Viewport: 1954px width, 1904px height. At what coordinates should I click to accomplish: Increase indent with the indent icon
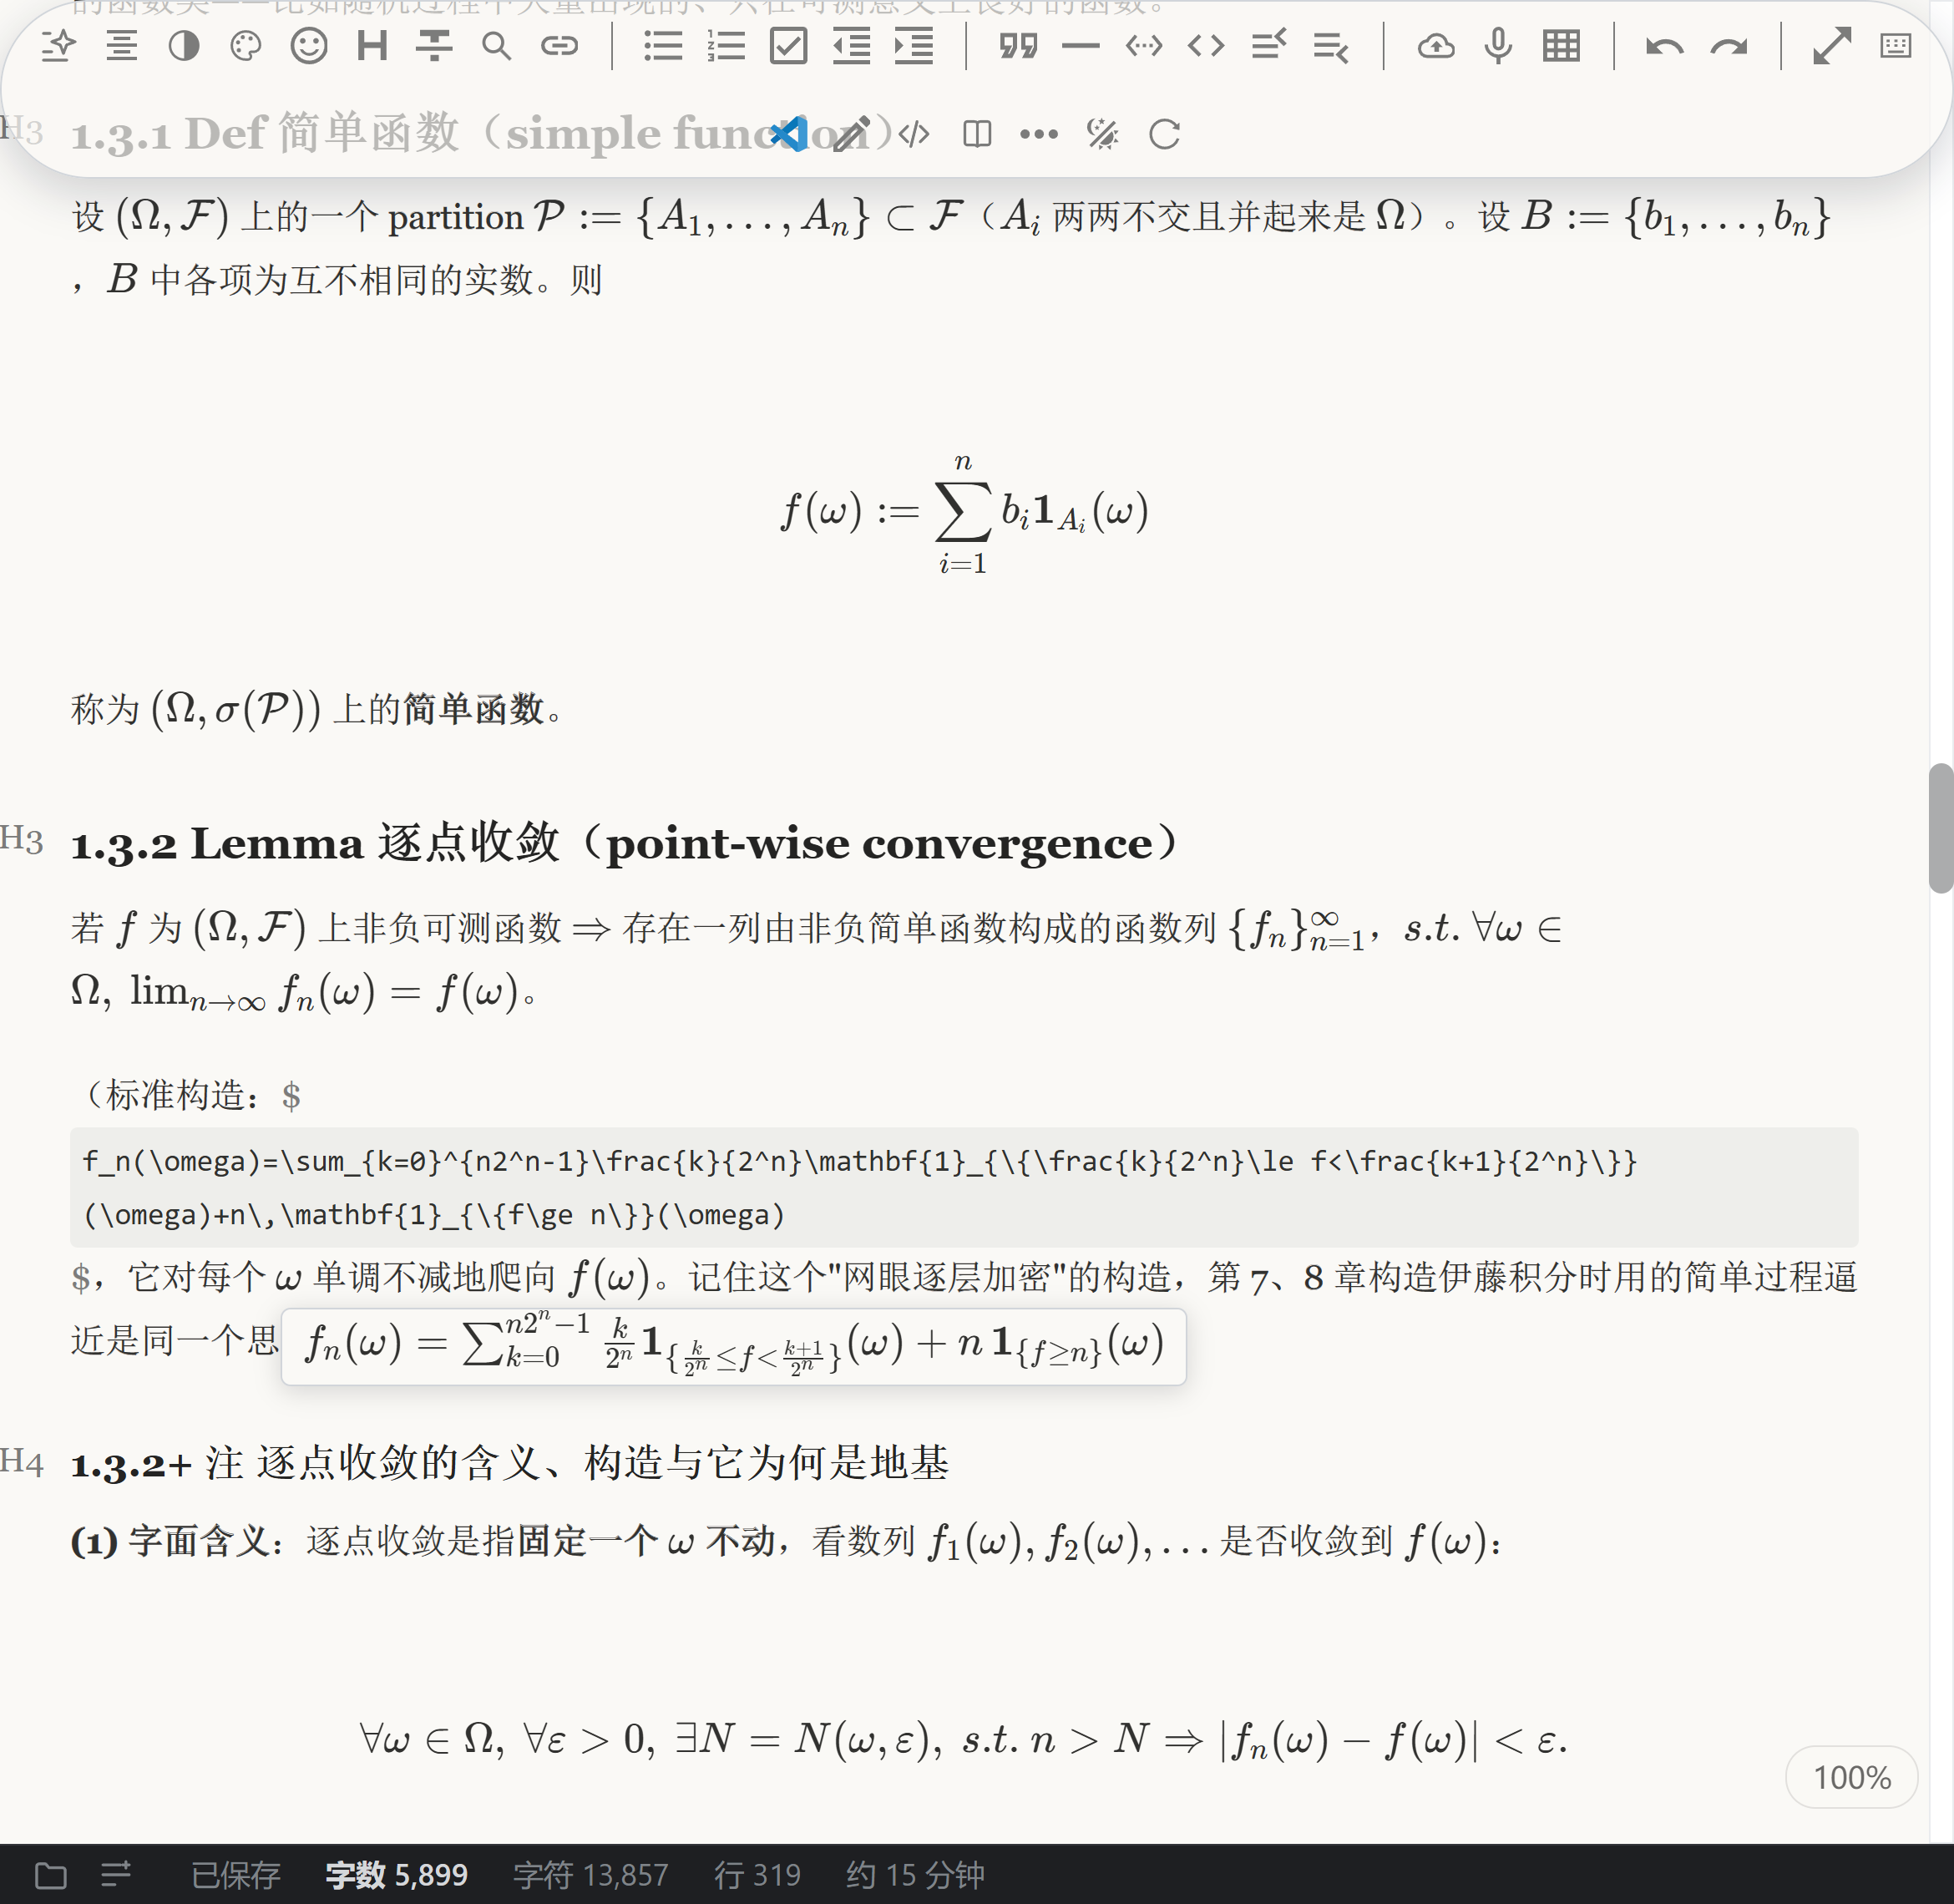click(x=914, y=46)
